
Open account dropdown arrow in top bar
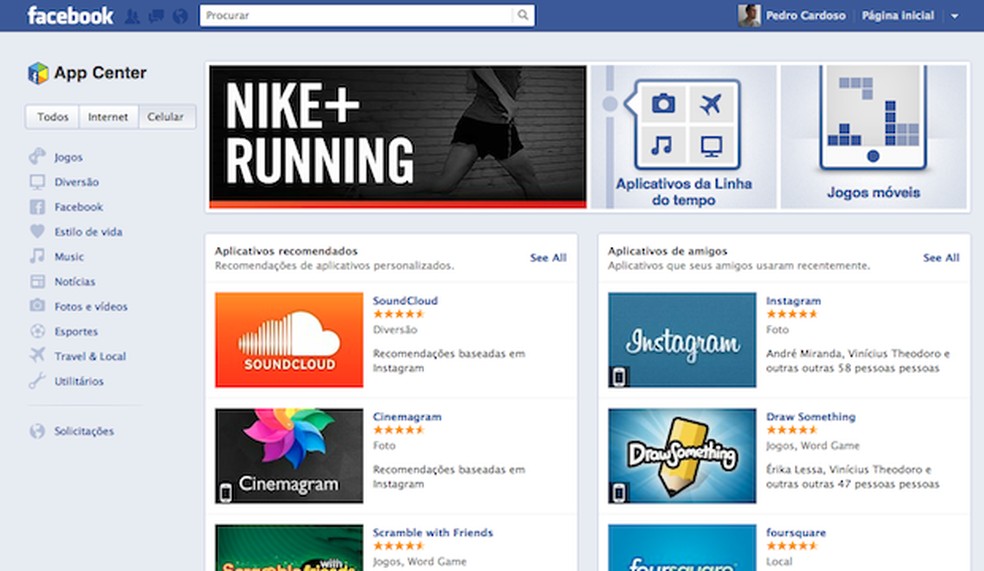click(x=955, y=16)
